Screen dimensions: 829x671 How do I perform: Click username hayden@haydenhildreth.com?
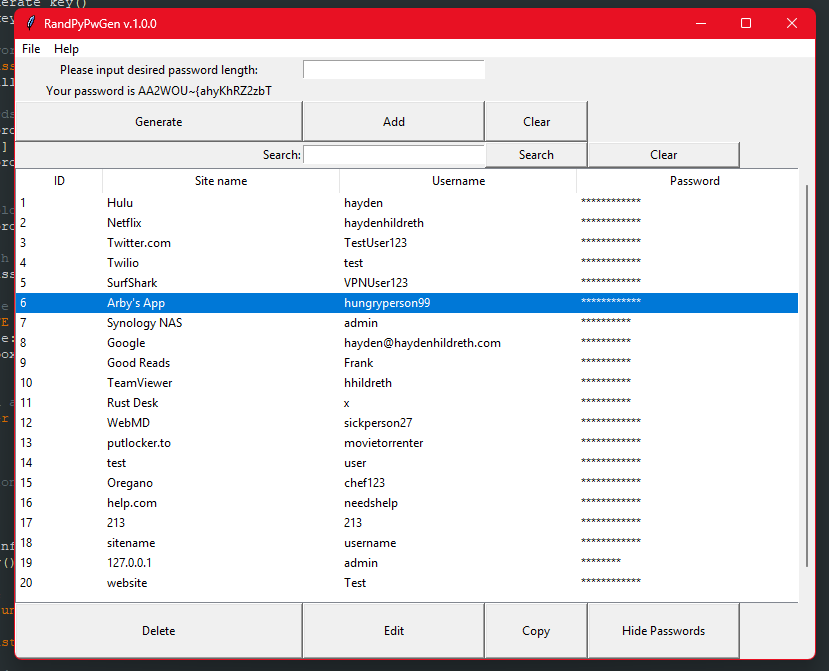(x=422, y=343)
